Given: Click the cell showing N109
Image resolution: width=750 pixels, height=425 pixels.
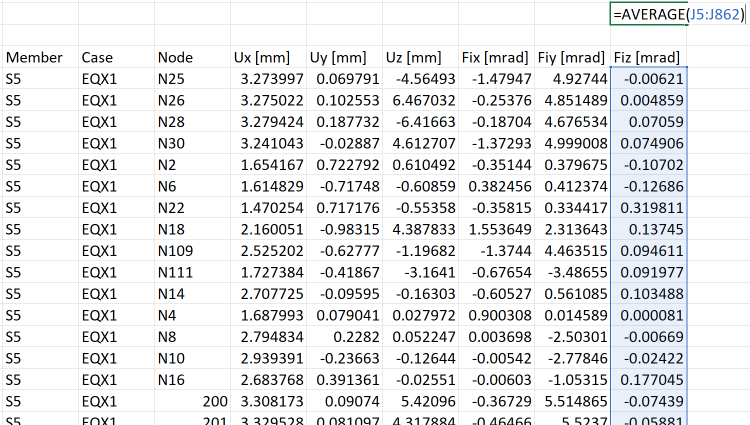Looking at the screenshot, I should point(192,251).
